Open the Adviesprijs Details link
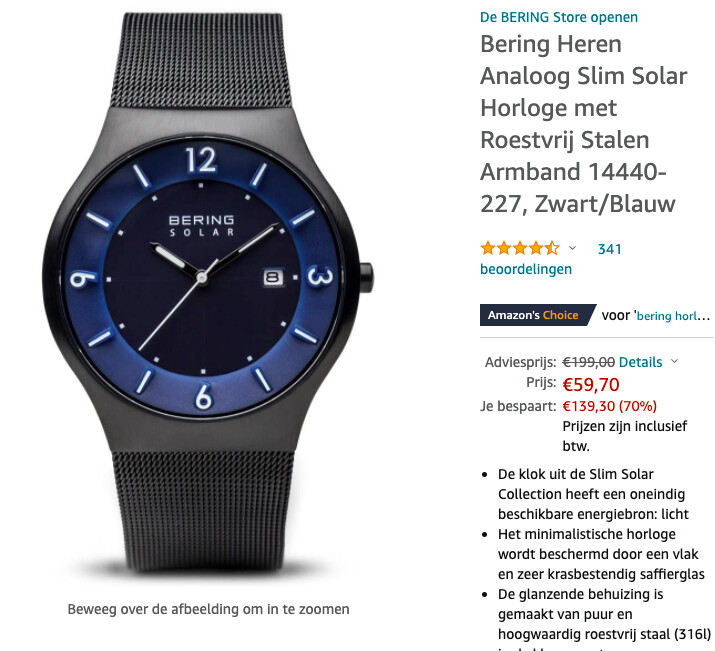This screenshot has width=715, height=651. (640, 362)
